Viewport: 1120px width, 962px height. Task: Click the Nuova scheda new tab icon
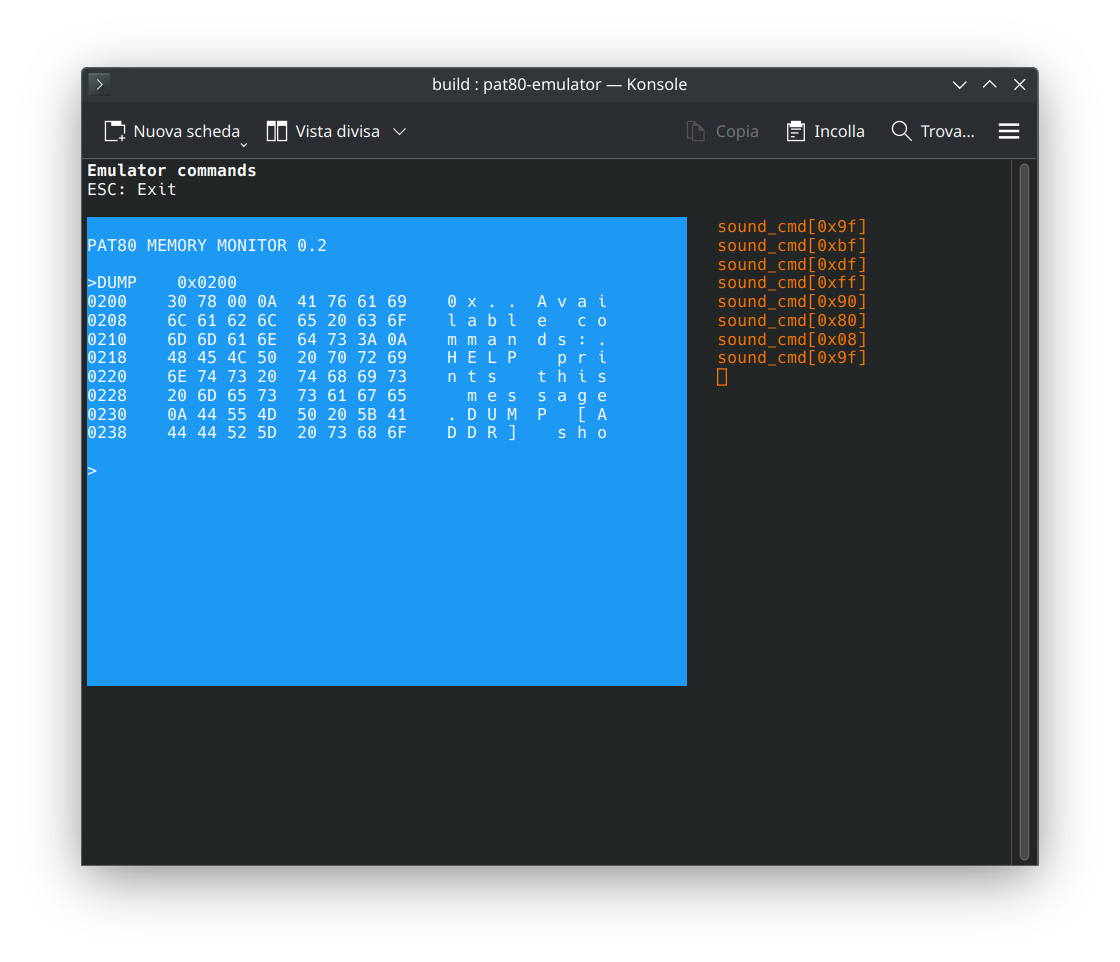point(115,131)
